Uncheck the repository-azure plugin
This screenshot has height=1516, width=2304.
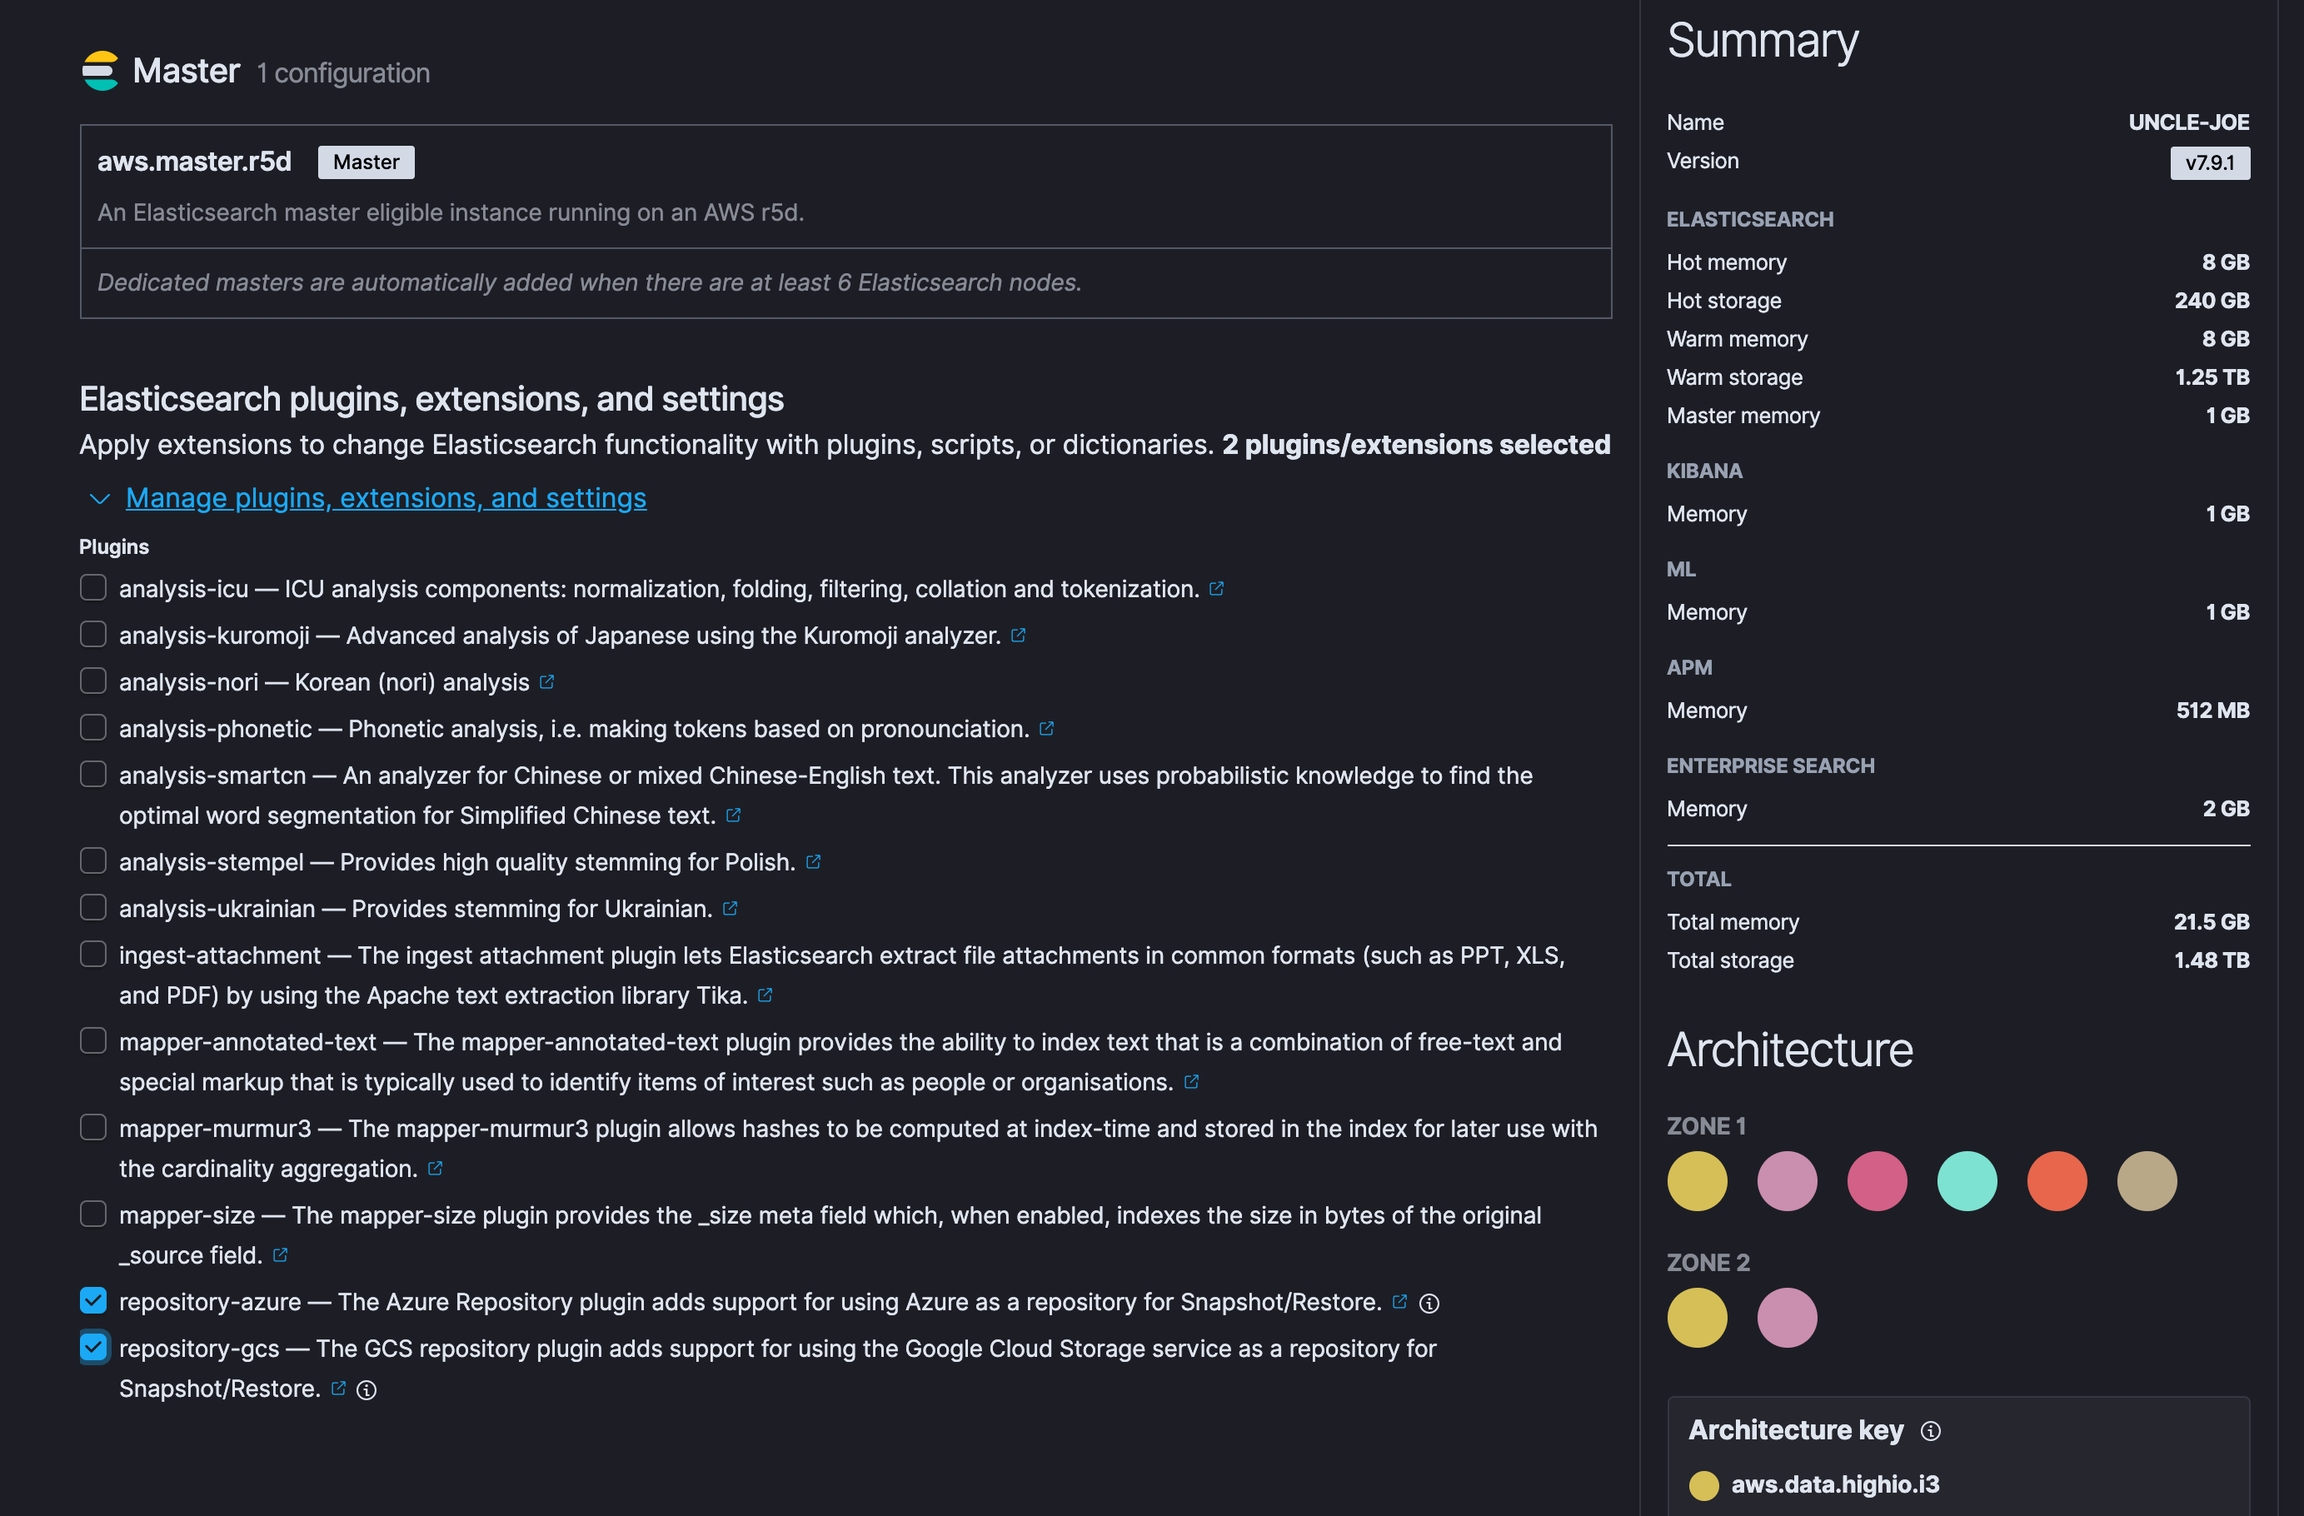click(93, 1300)
